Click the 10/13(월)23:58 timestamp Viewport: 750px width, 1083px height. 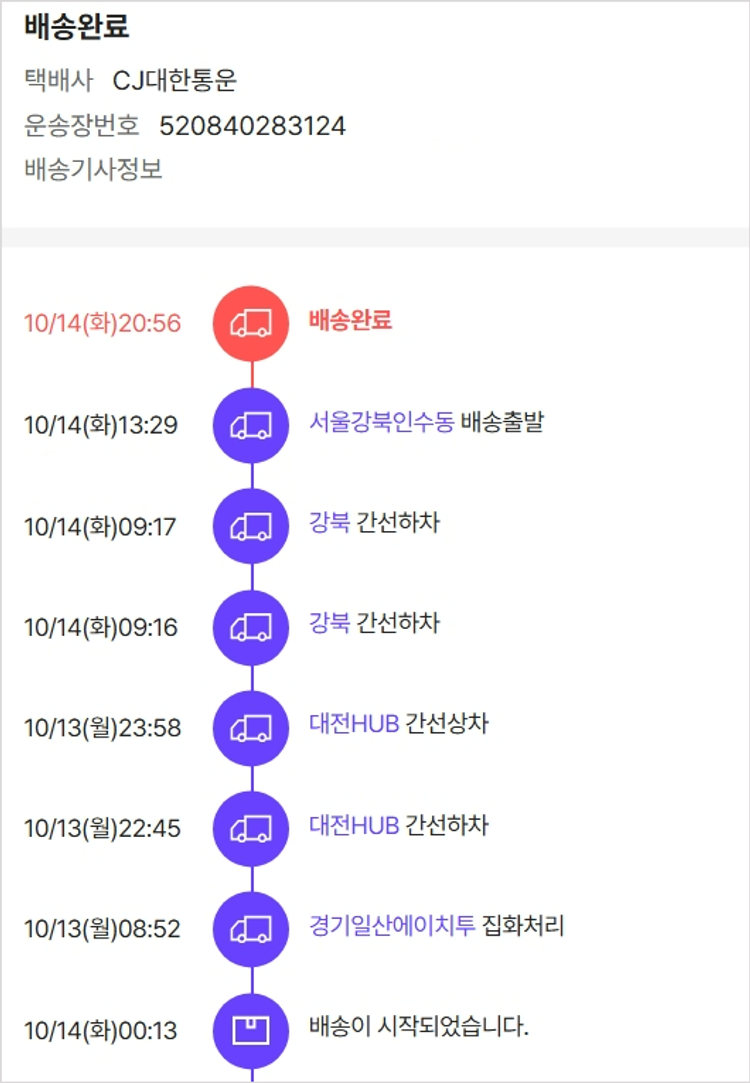[x=102, y=728]
